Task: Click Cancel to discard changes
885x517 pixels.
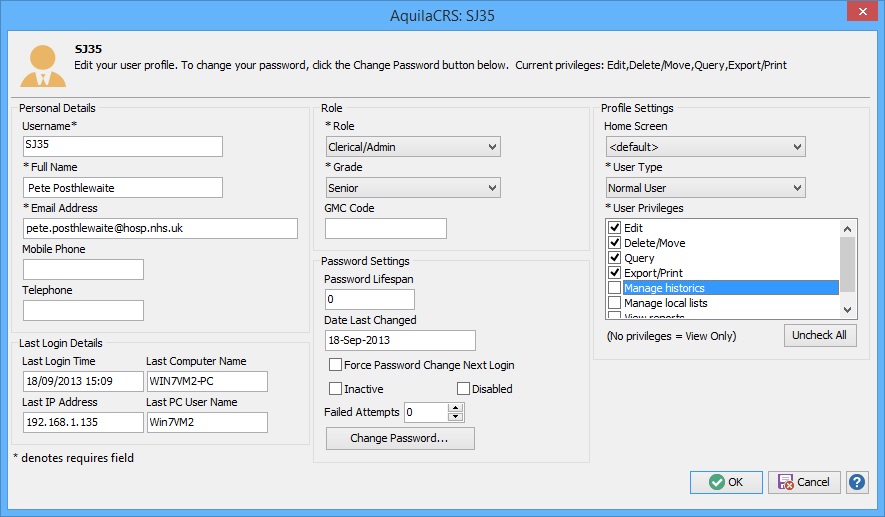Action: coord(803,482)
